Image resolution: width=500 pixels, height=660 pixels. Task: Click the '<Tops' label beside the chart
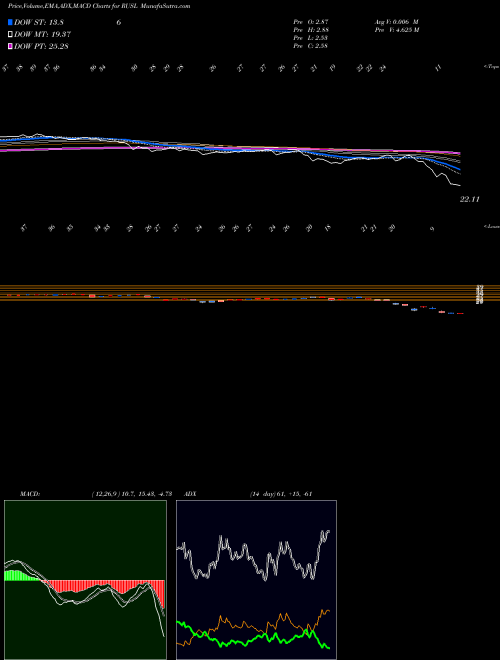(491, 67)
